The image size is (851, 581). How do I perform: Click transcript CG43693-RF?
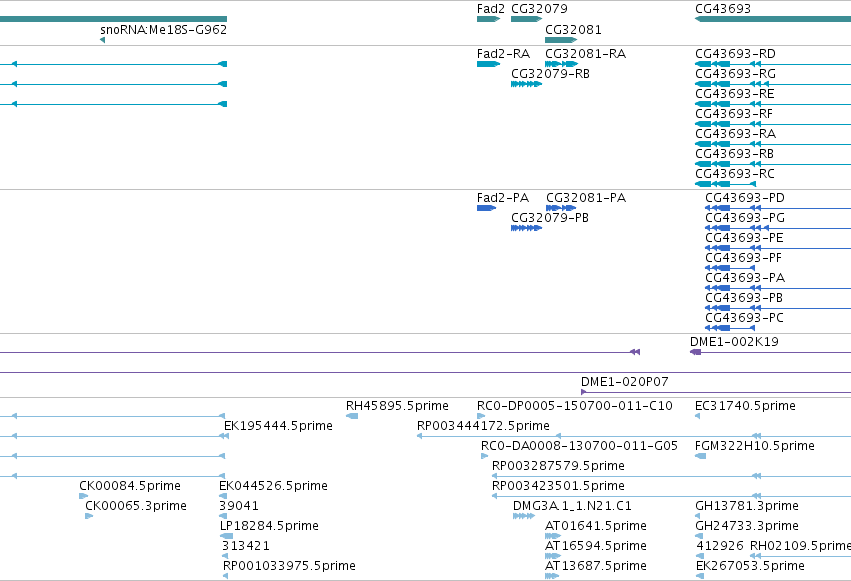click(x=773, y=124)
